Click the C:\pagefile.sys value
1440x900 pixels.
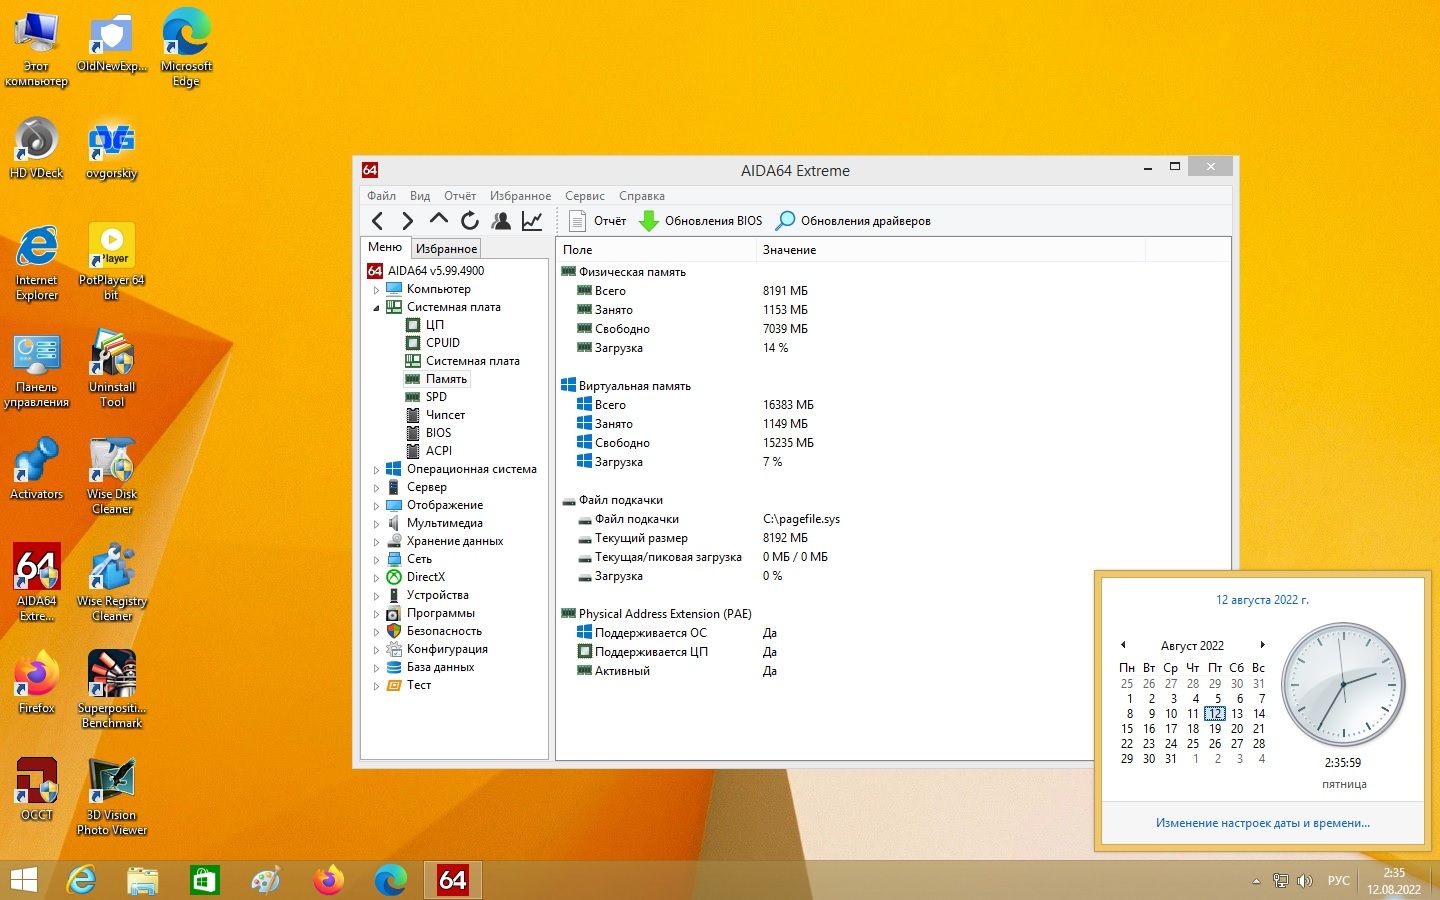click(x=801, y=519)
